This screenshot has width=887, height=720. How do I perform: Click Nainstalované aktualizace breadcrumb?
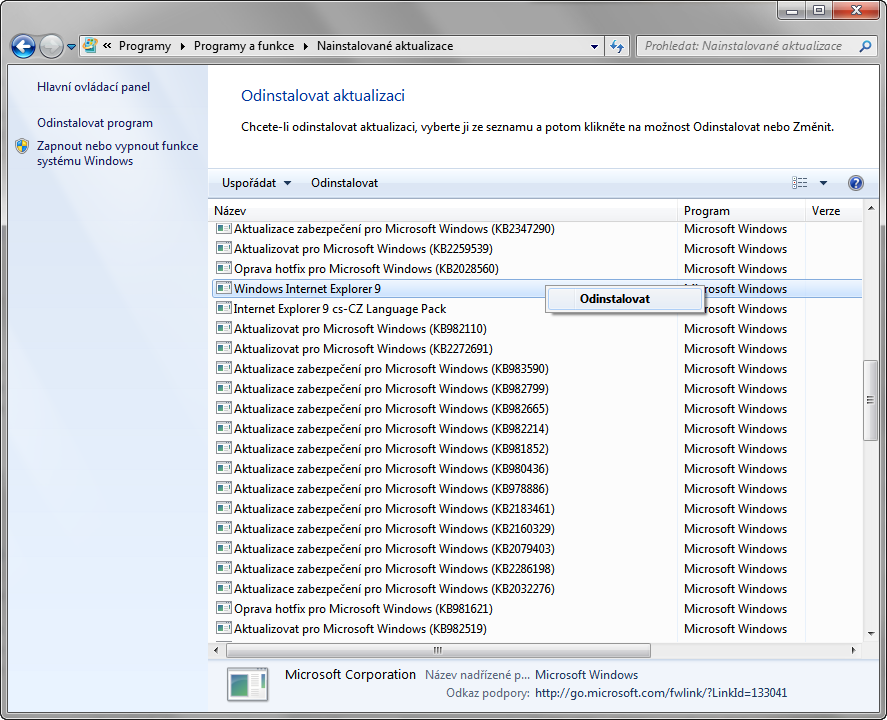click(x=385, y=46)
